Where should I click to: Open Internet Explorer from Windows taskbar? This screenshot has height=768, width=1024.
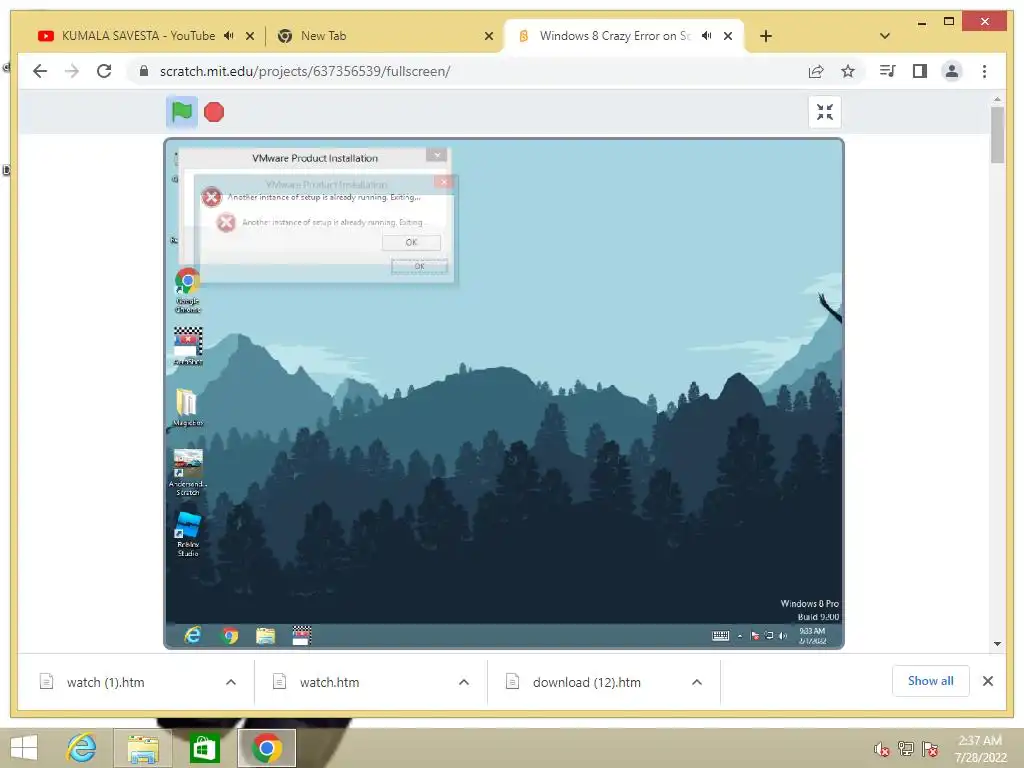tap(82, 748)
